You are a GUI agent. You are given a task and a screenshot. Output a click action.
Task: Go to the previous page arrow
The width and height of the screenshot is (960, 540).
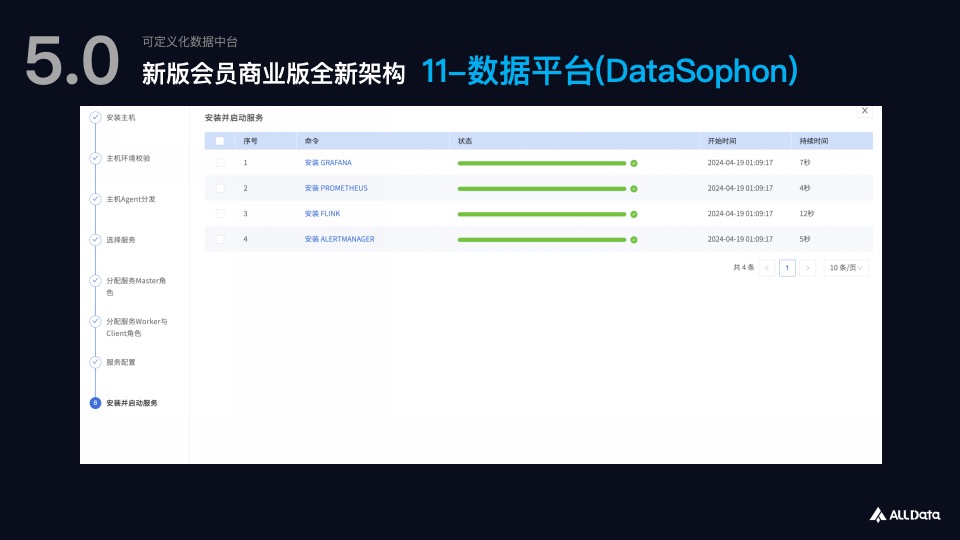767,268
